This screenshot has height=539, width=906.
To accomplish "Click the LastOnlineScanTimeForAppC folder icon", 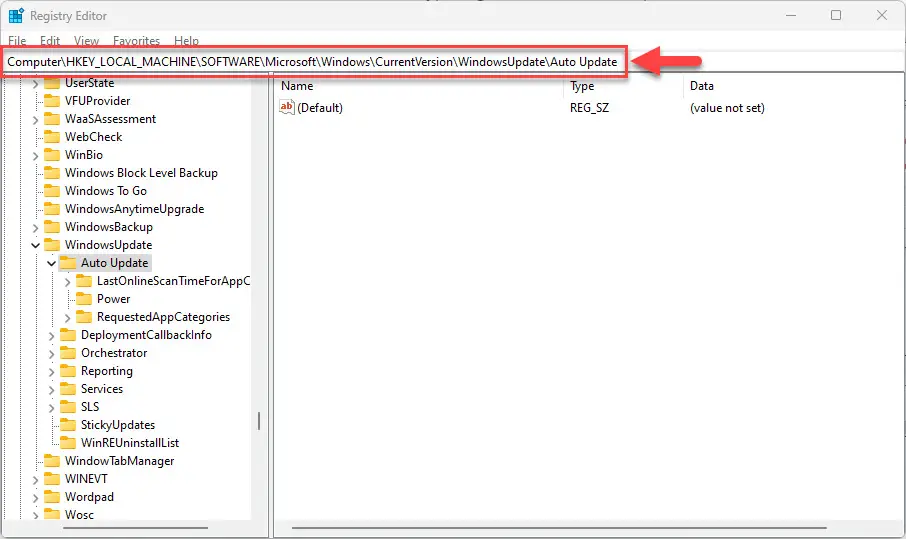I will (x=84, y=281).
